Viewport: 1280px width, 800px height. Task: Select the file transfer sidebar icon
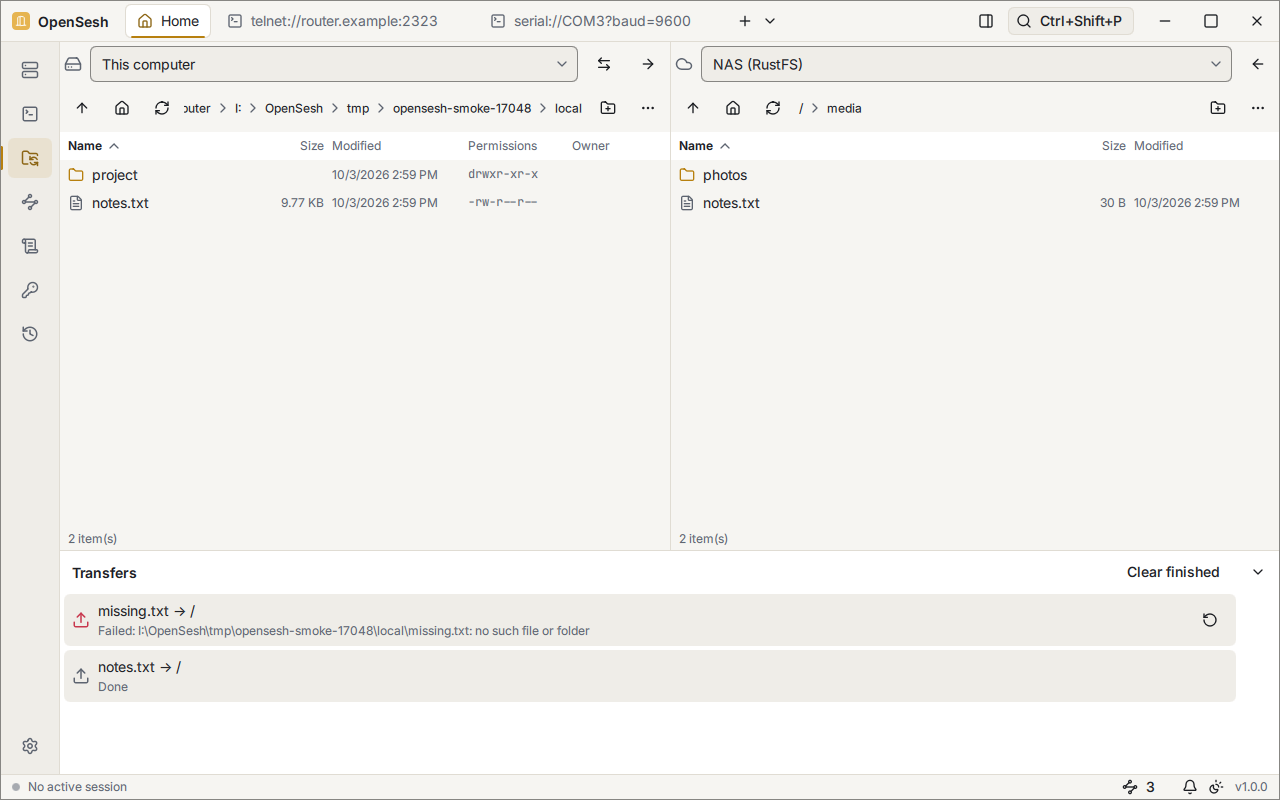point(30,158)
